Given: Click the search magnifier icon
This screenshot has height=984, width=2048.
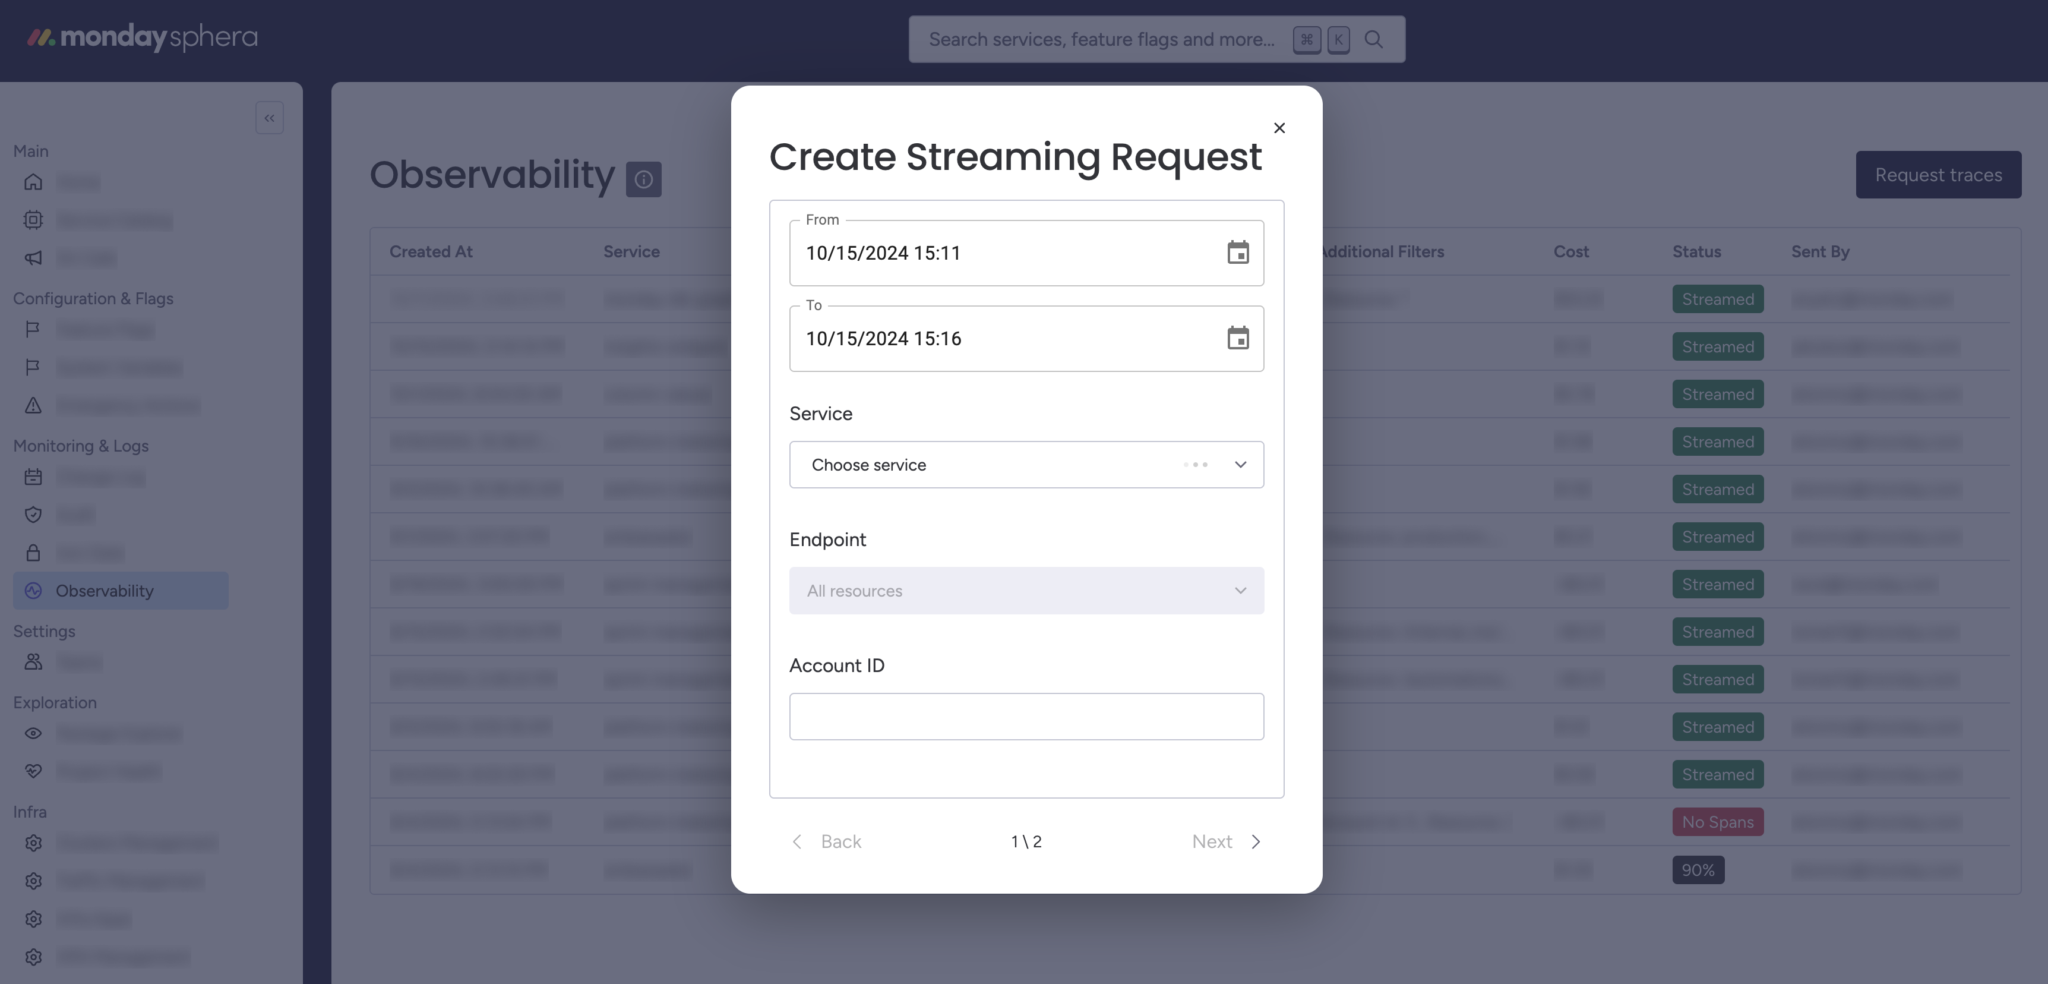Looking at the screenshot, I should click(1373, 39).
